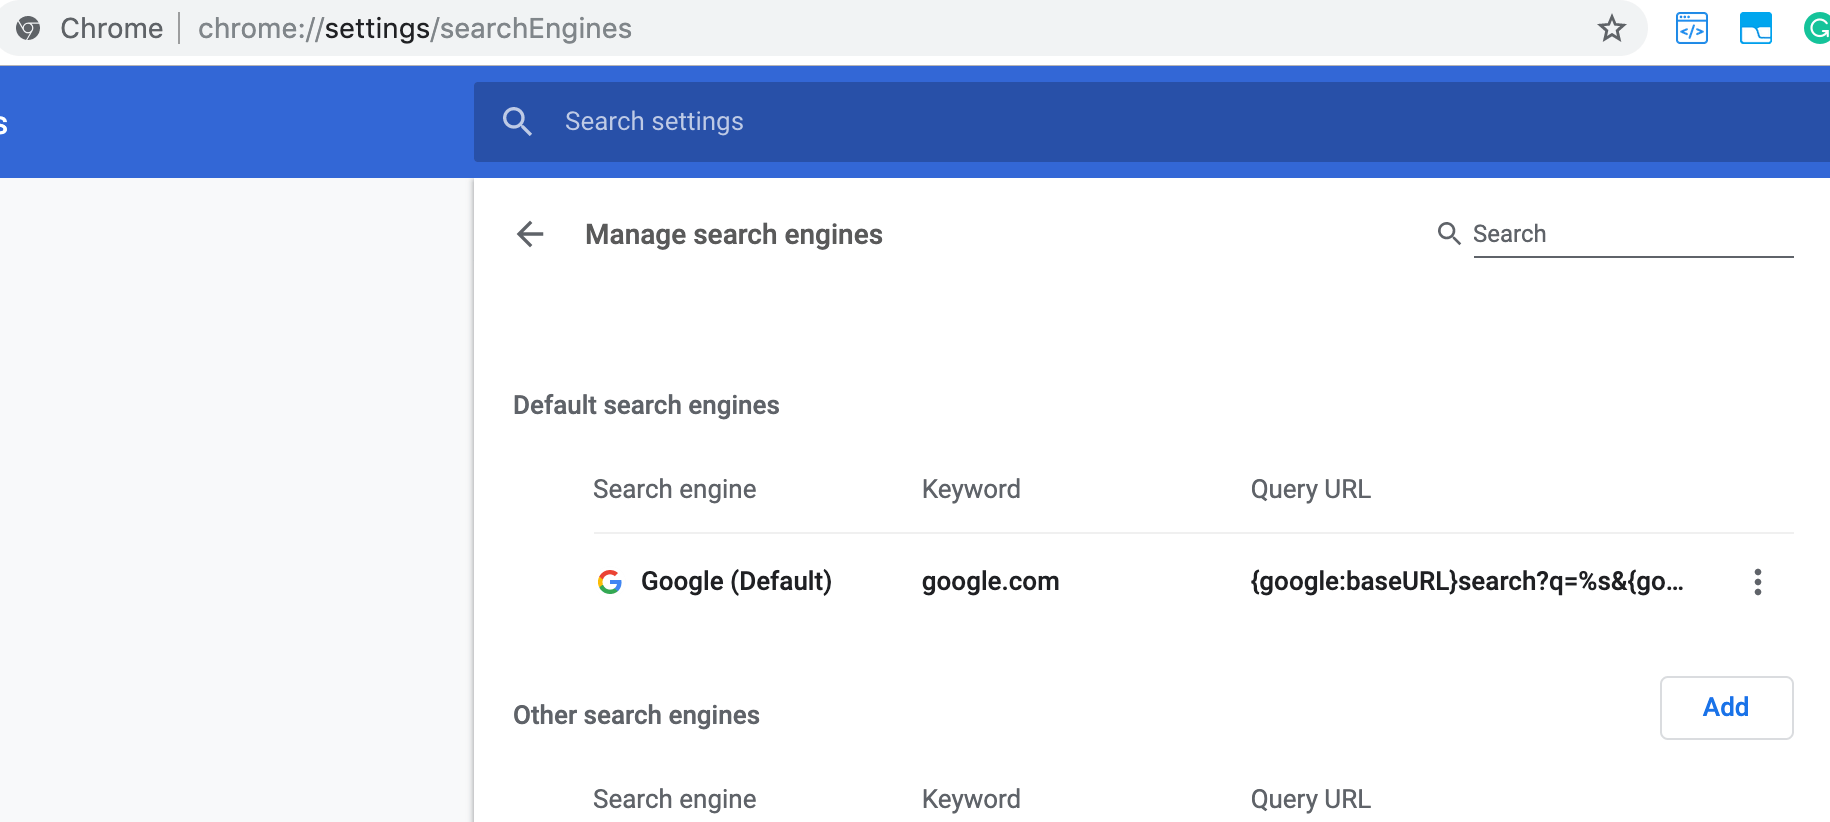Focus the Search settings field

pos(1152,122)
